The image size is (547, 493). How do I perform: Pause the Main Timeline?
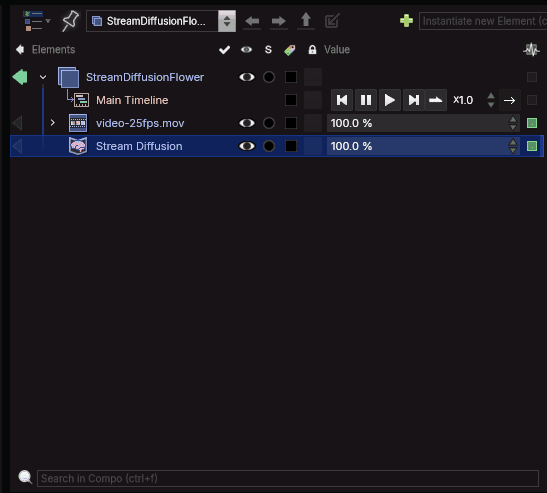(x=366, y=100)
